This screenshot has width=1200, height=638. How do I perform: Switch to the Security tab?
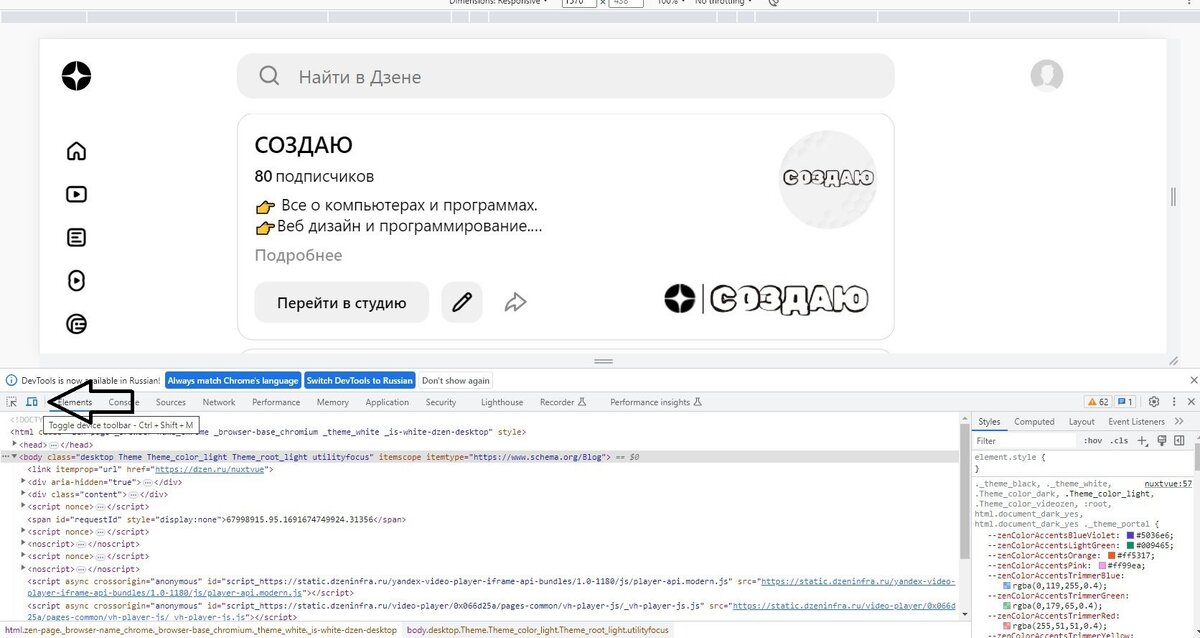[441, 402]
